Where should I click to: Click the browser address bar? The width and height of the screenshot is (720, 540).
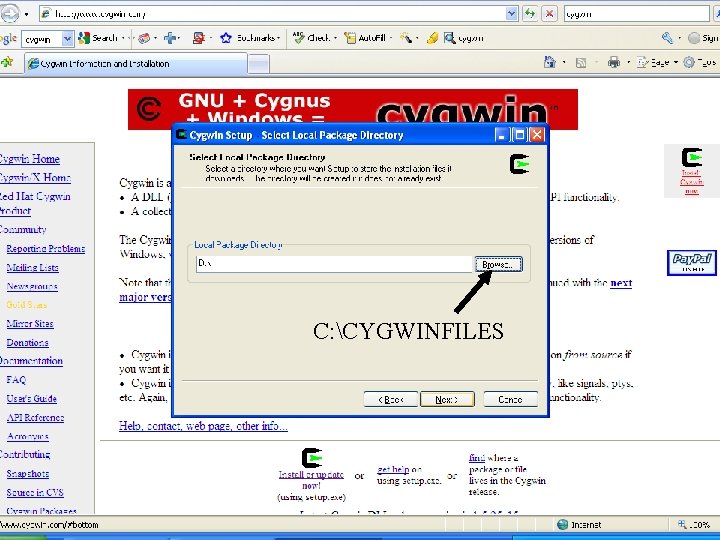point(273,14)
